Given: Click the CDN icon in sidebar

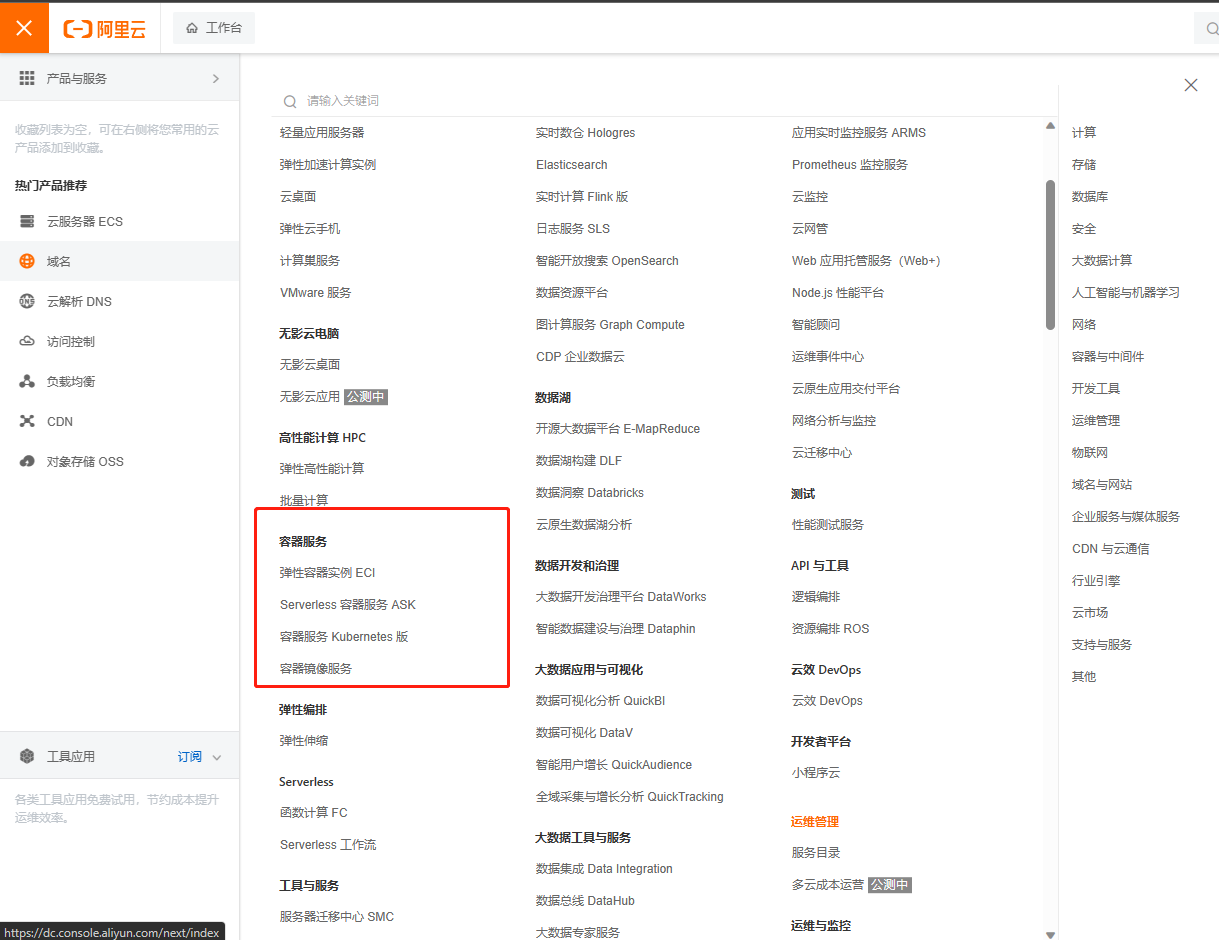Looking at the screenshot, I should pyautogui.click(x=27, y=421).
